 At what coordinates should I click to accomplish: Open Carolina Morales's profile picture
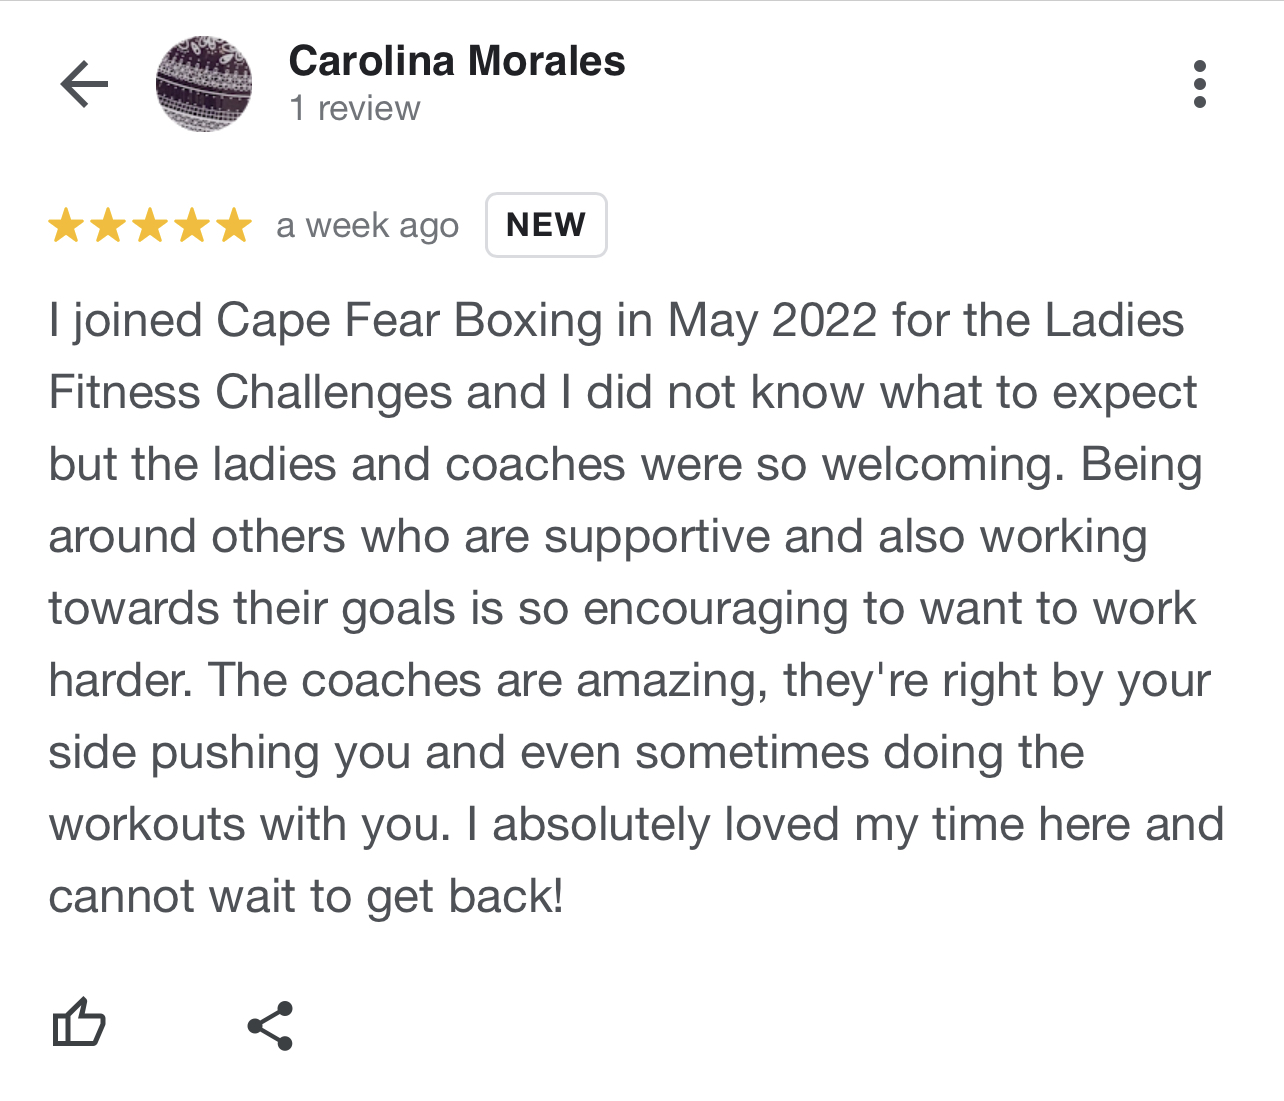pyautogui.click(x=204, y=84)
